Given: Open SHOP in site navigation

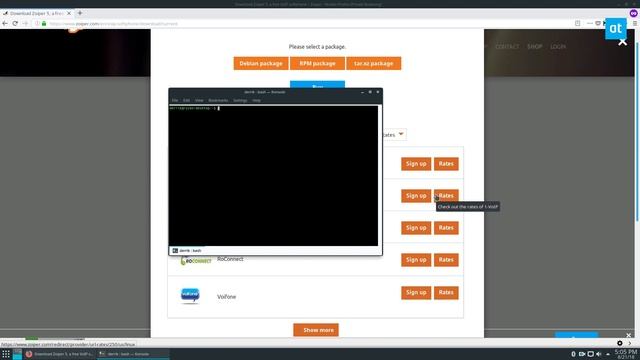Looking at the screenshot, I should [x=535, y=47].
